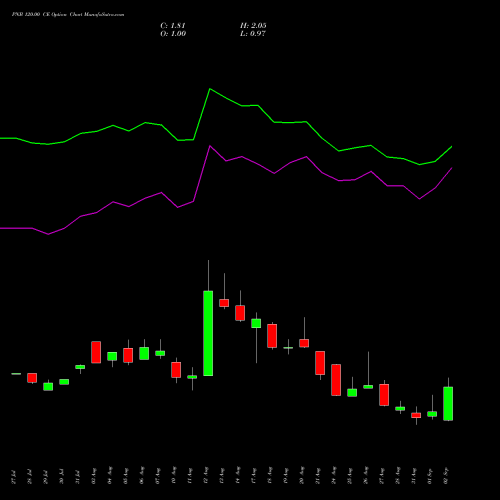Click the open value "O: 1.00"

pyautogui.click(x=173, y=34)
